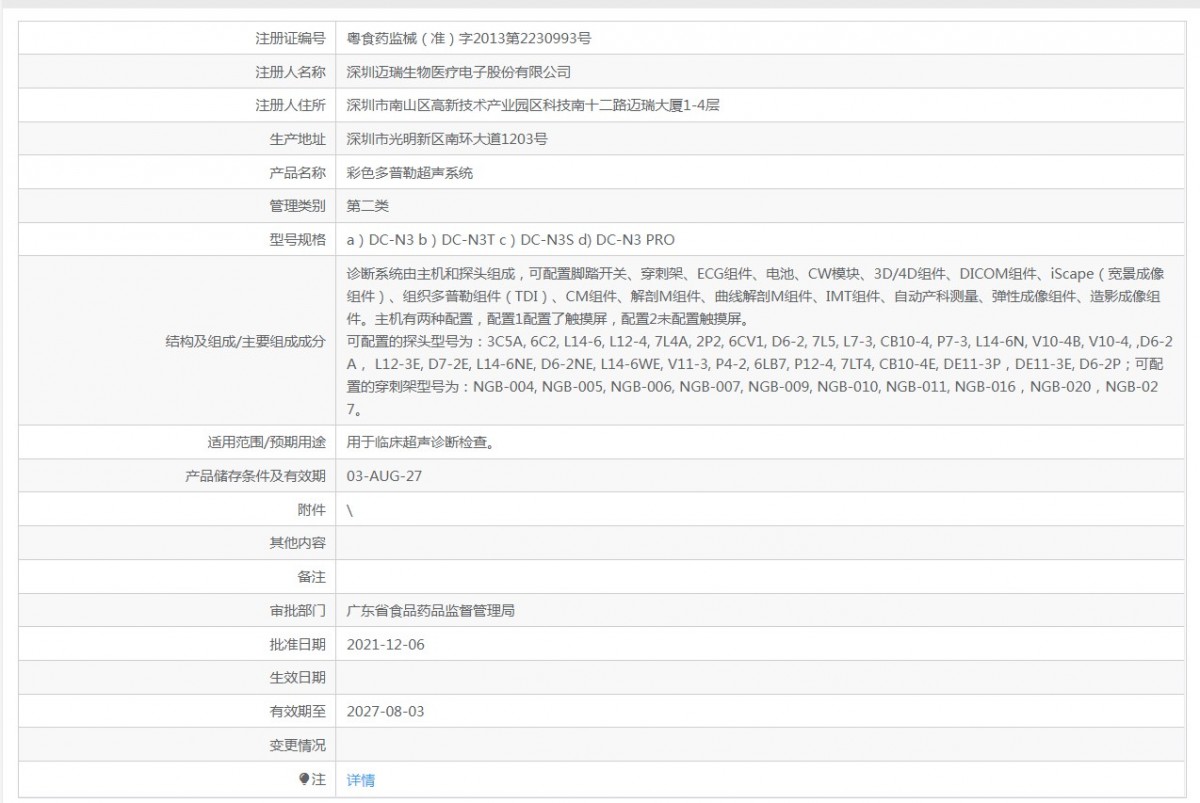The image size is (1200, 803).
Task: Click storage validity value 03-AUG-27
Action: 384,476
